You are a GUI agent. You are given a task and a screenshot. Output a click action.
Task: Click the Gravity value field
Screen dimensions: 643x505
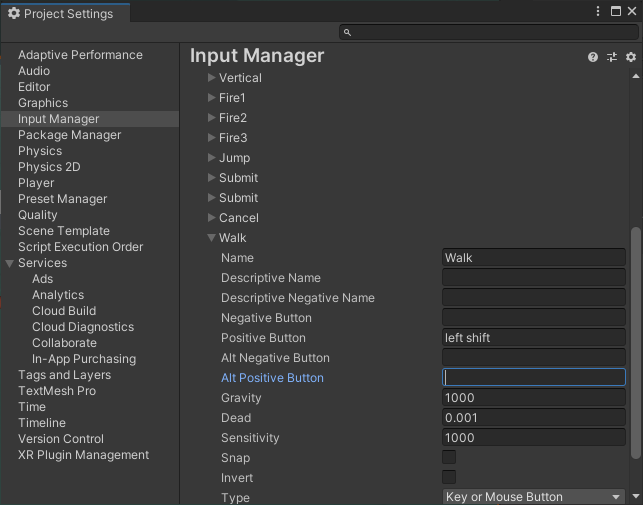pyautogui.click(x=534, y=398)
